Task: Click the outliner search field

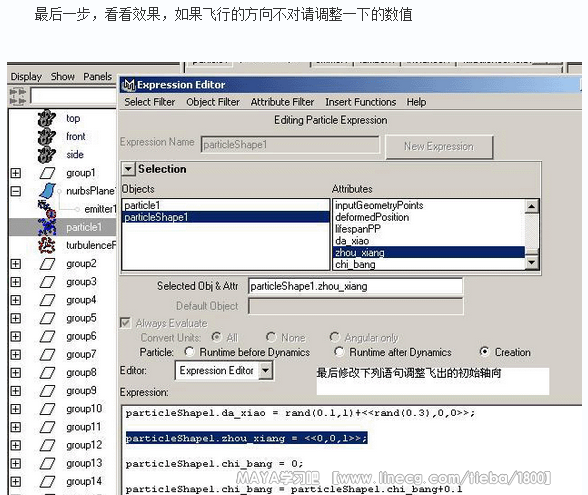Action: 73,96
